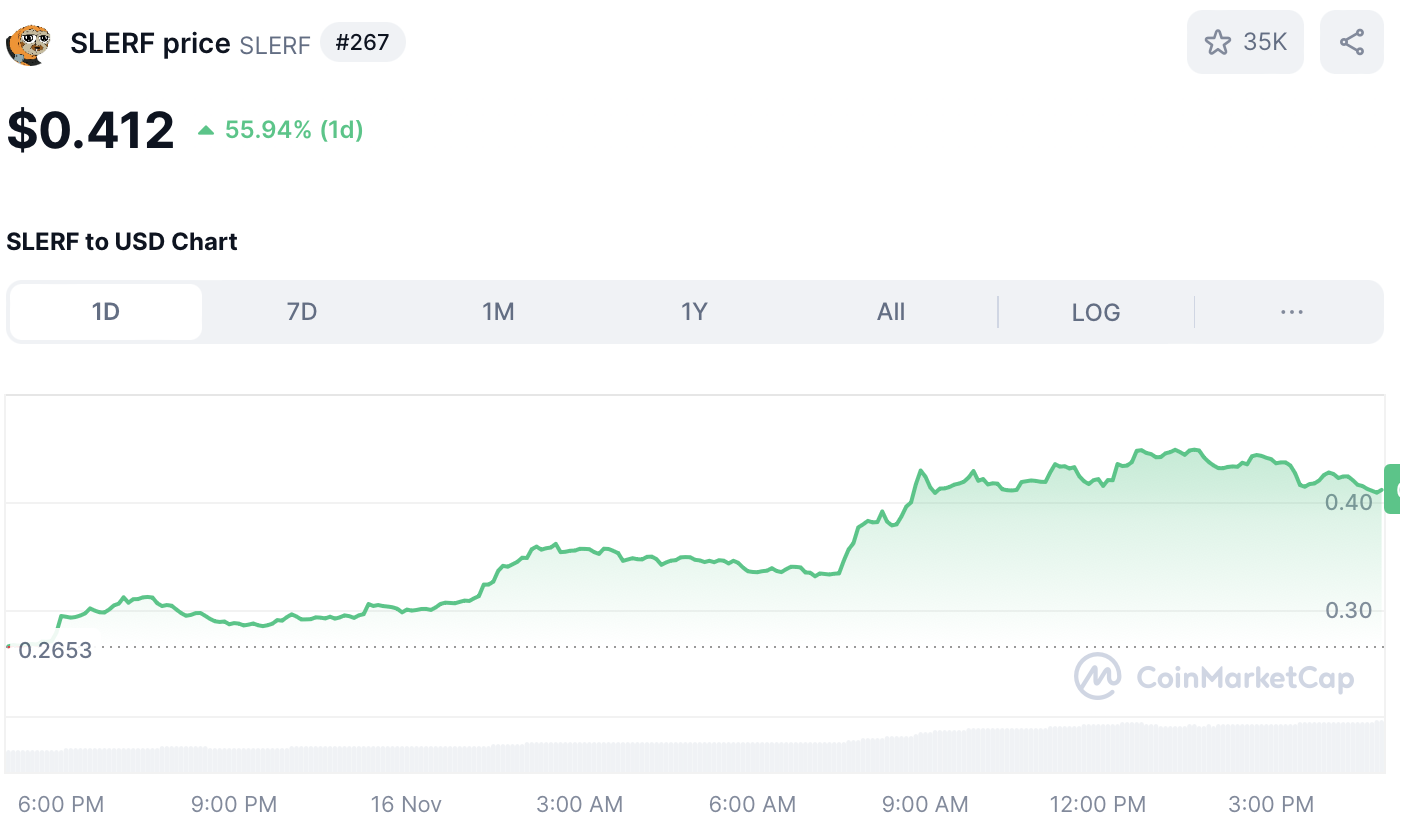Select the 1D chart range tab
Viewport: 1408px width, 832px height.
click(106, 312)
